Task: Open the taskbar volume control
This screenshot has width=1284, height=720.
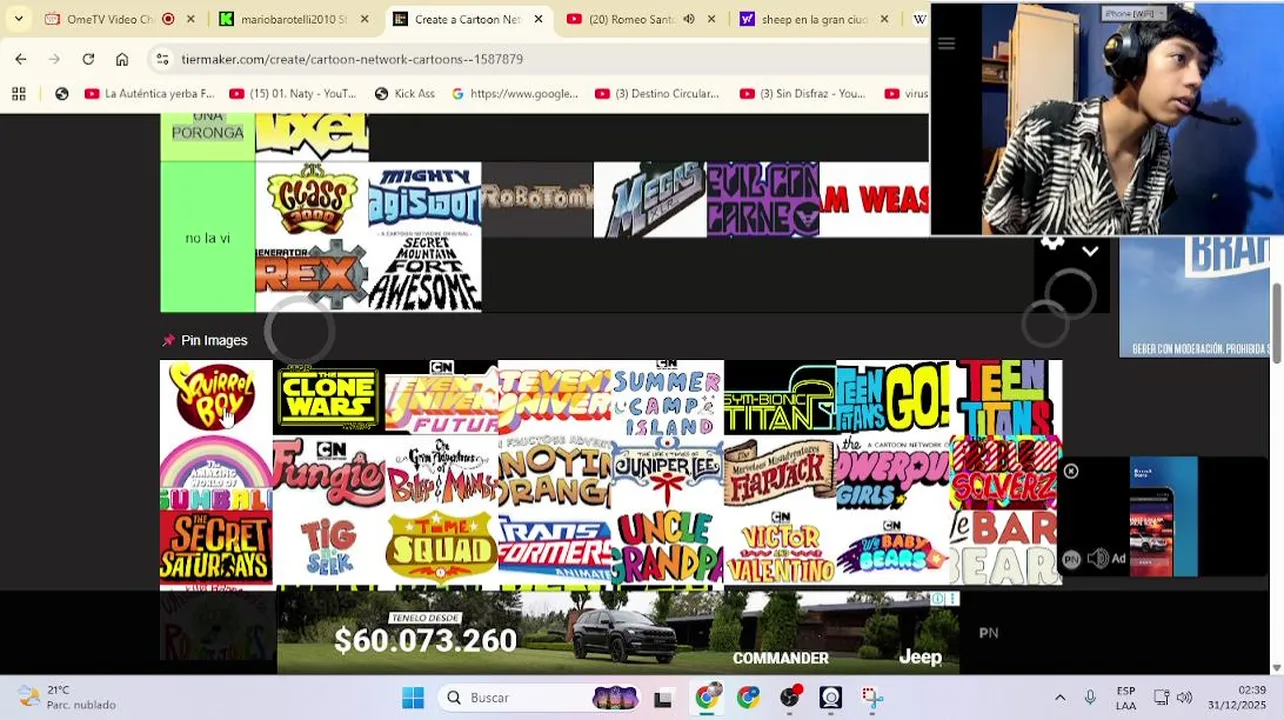Action: 1184,698
